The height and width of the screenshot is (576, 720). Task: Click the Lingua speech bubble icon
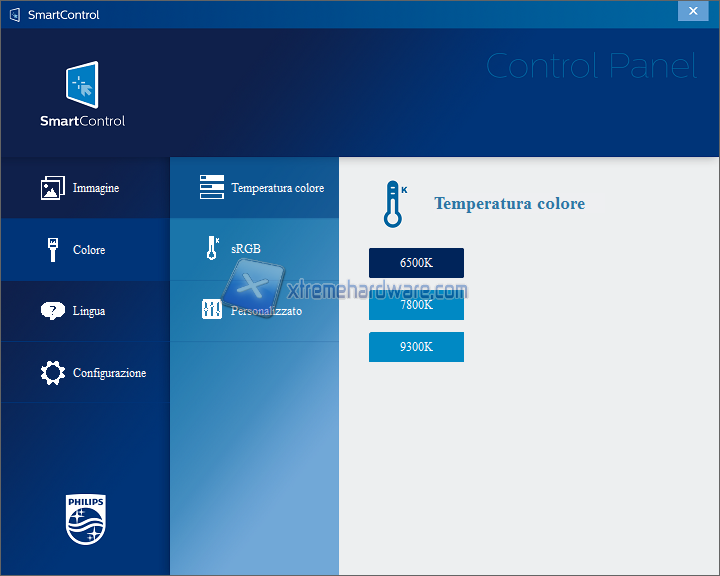coord(52,311)
